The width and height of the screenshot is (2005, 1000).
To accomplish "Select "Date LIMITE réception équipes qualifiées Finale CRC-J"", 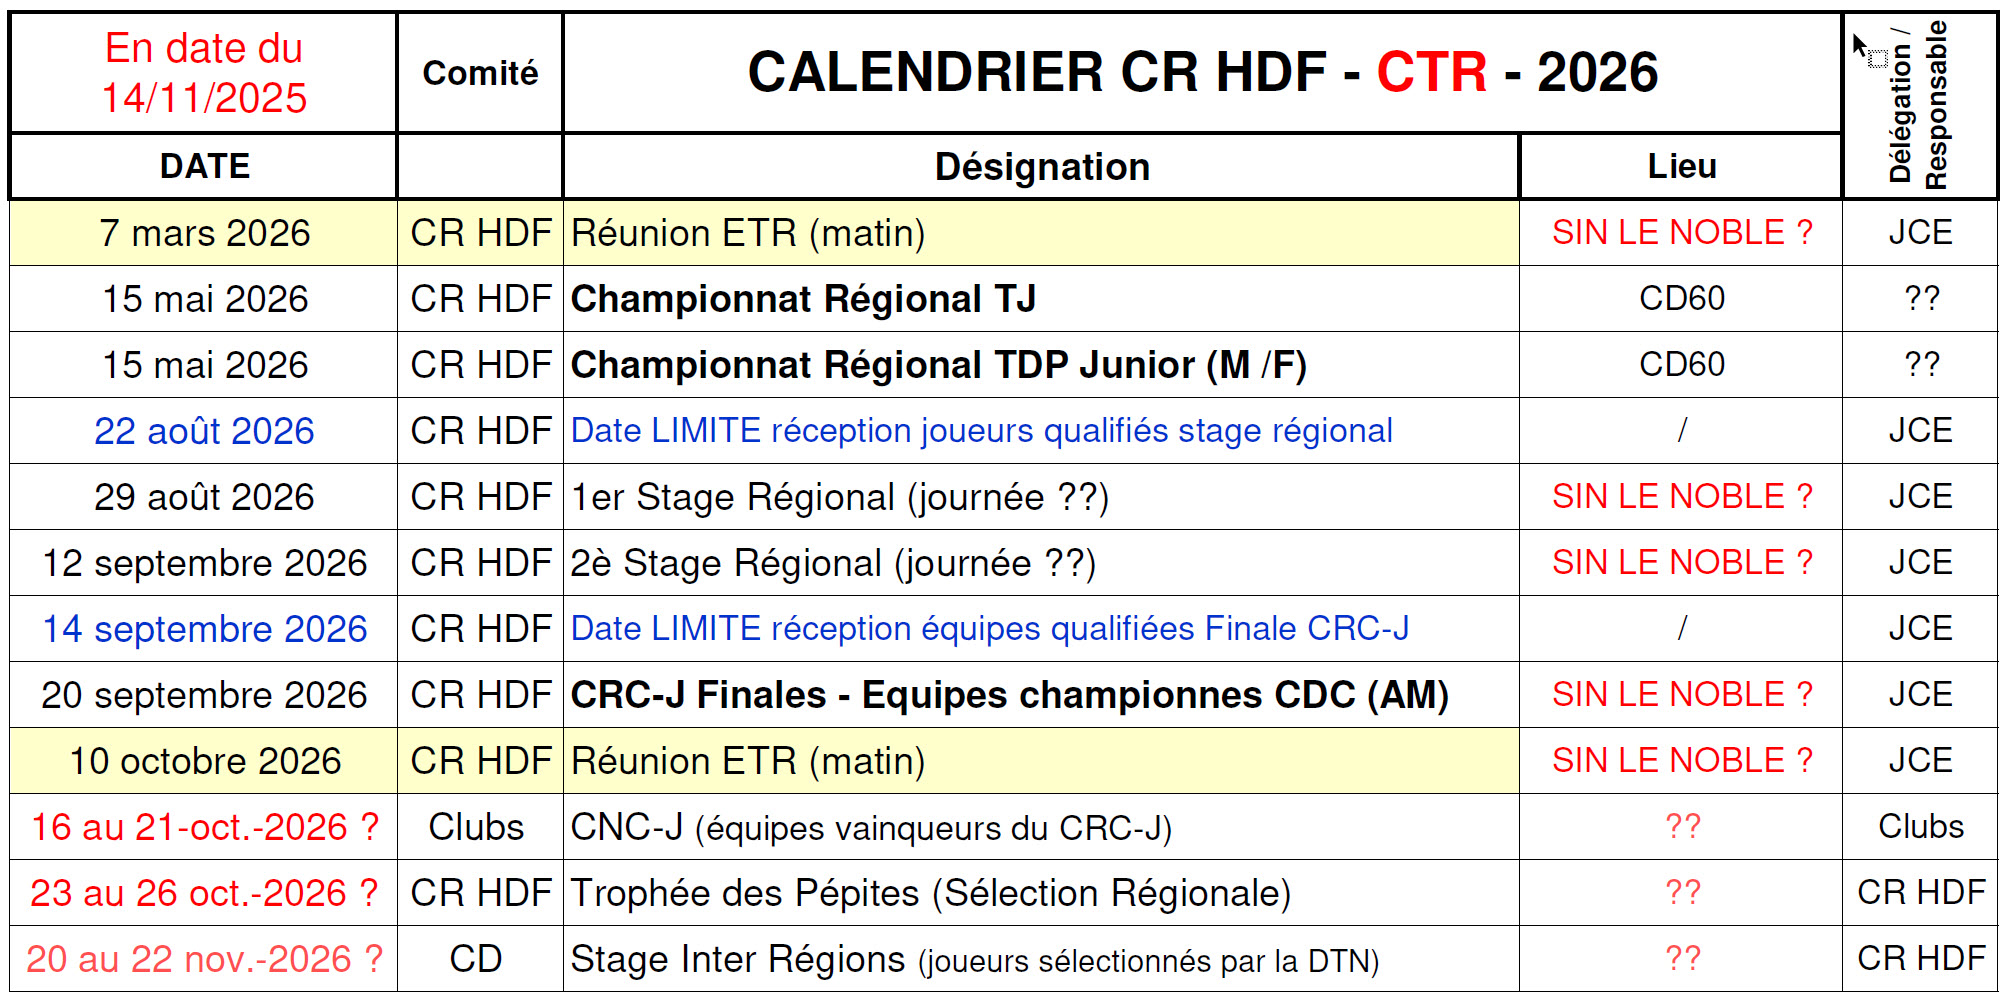I will (x=989, y=629).
